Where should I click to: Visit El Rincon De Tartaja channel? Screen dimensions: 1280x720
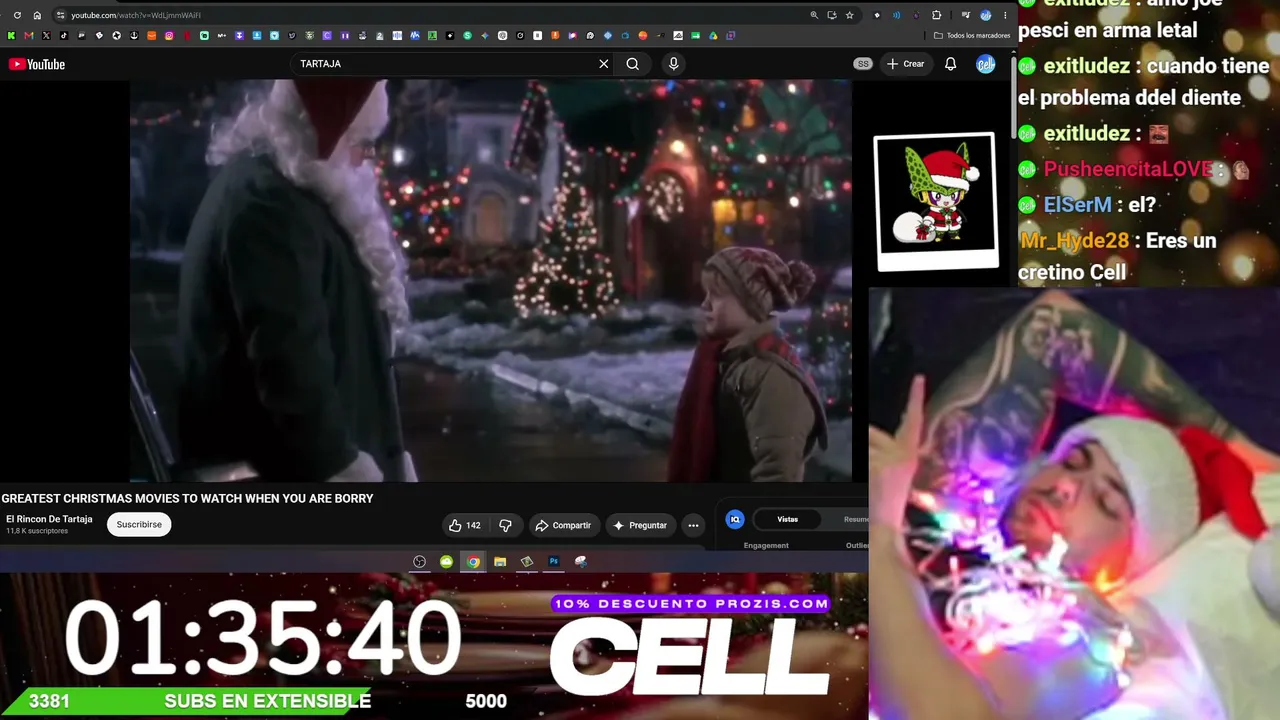point(49,519)
